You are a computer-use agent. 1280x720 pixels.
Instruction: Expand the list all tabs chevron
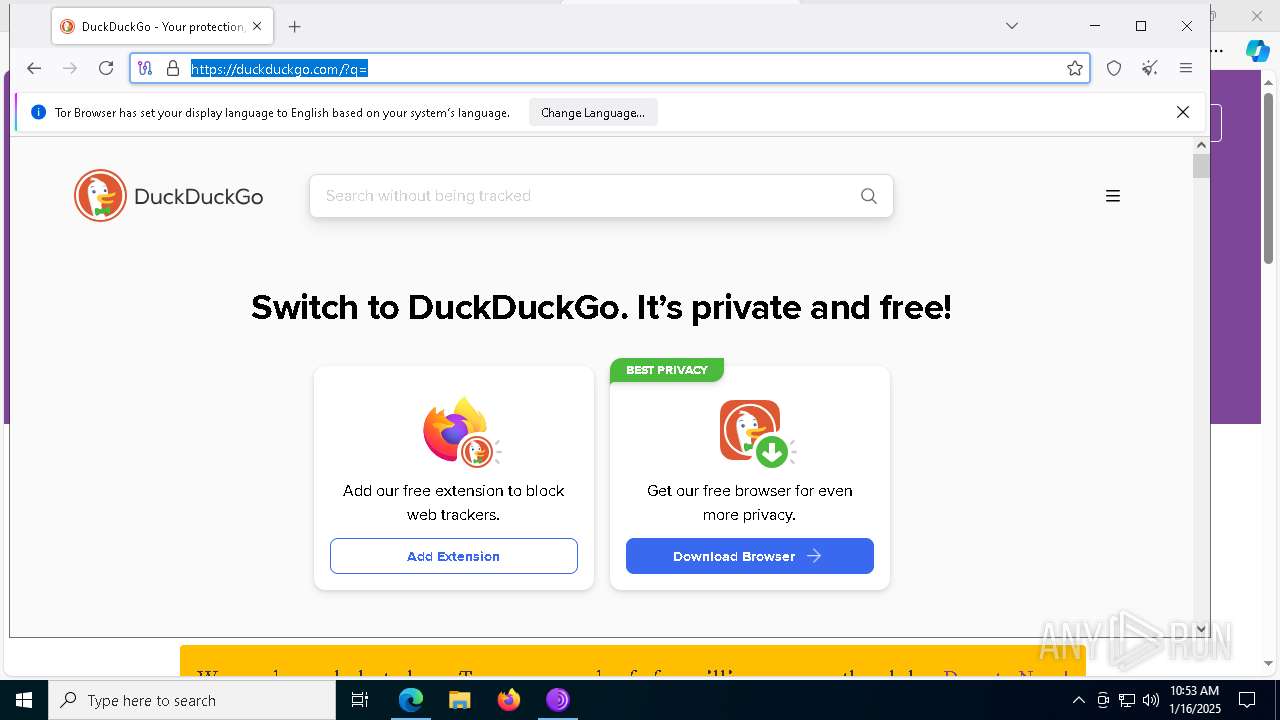click(x=1012, y=26)
